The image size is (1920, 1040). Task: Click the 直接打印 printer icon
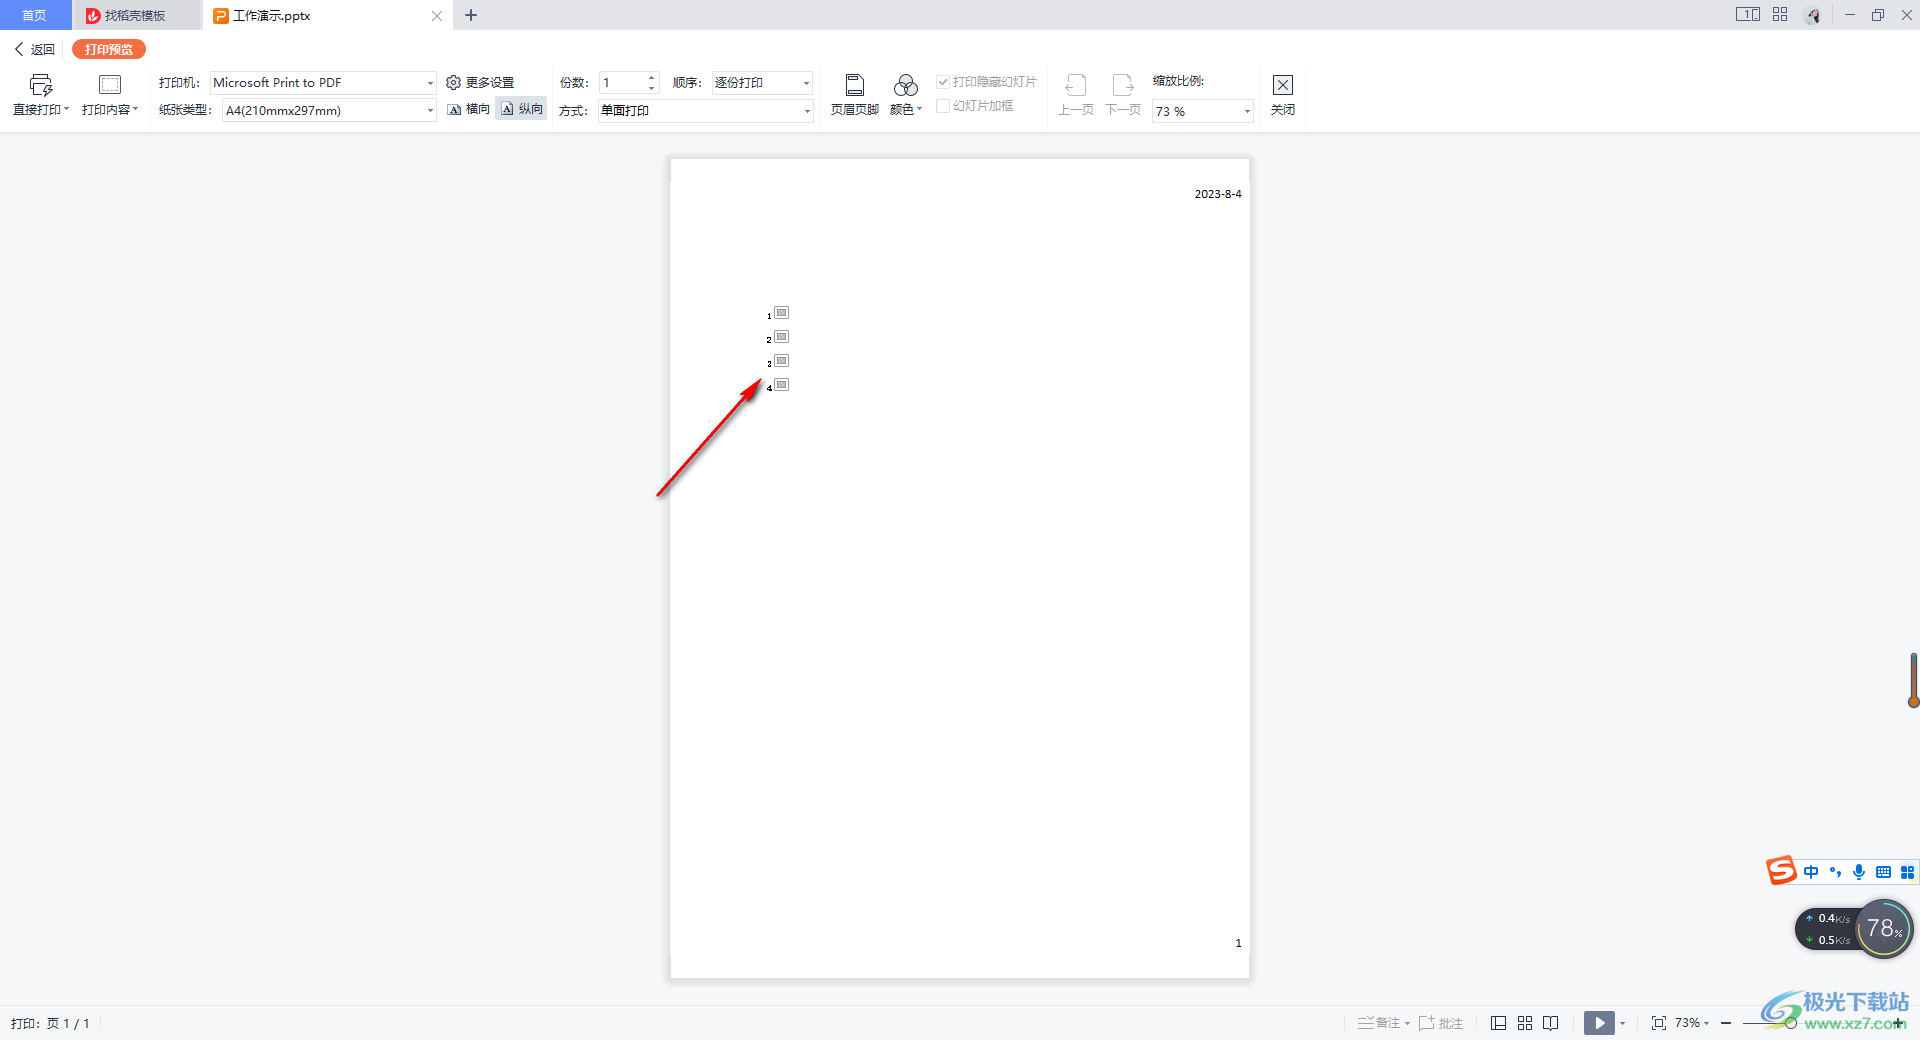coord(41,85)
